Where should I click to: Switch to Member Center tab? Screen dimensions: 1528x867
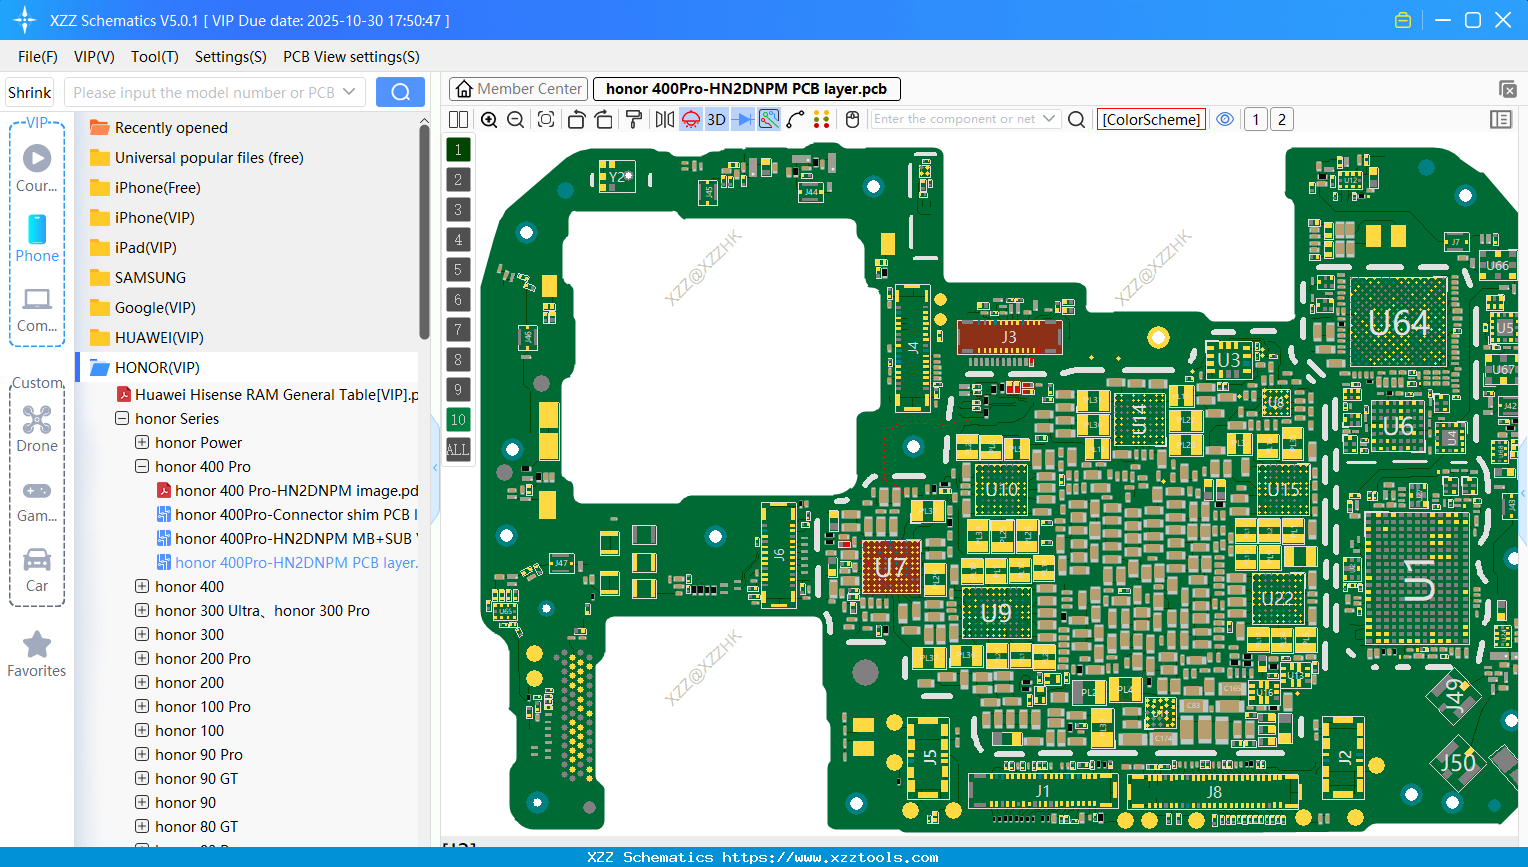click(x=518, y=89)
